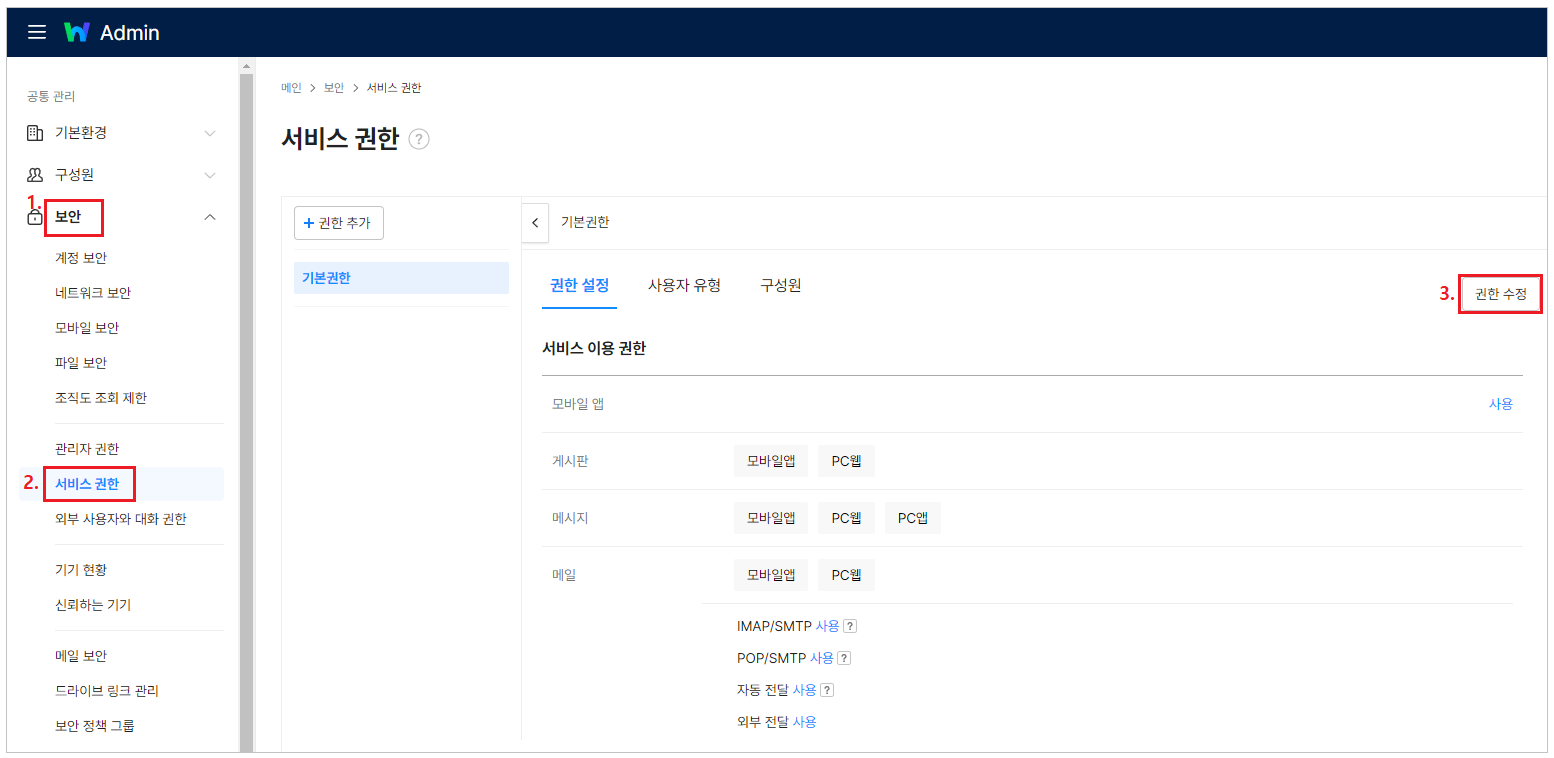
Task: Click 모바일앱 tag in 메시지 row
Action: click(x=771, y=518)
